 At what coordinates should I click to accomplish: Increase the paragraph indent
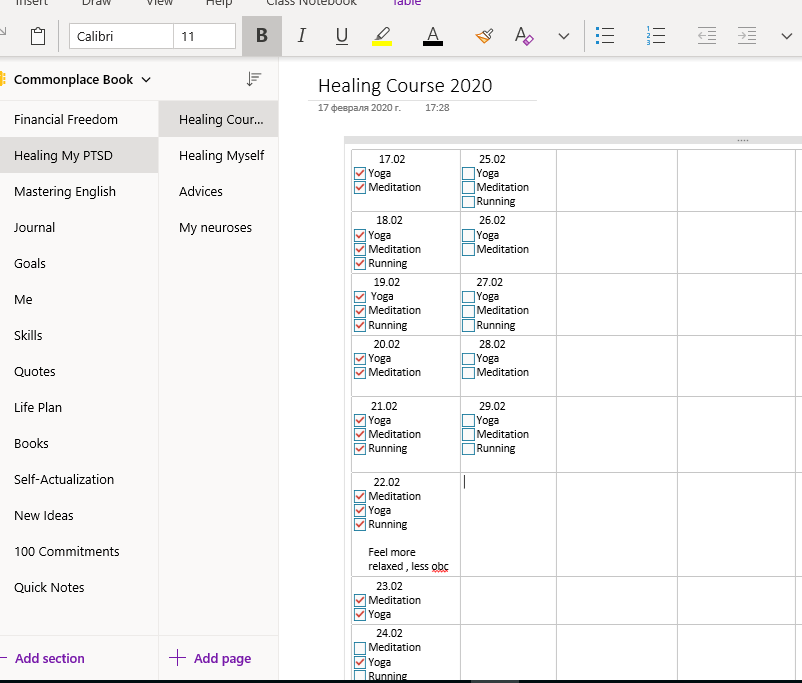click(746, 36)
